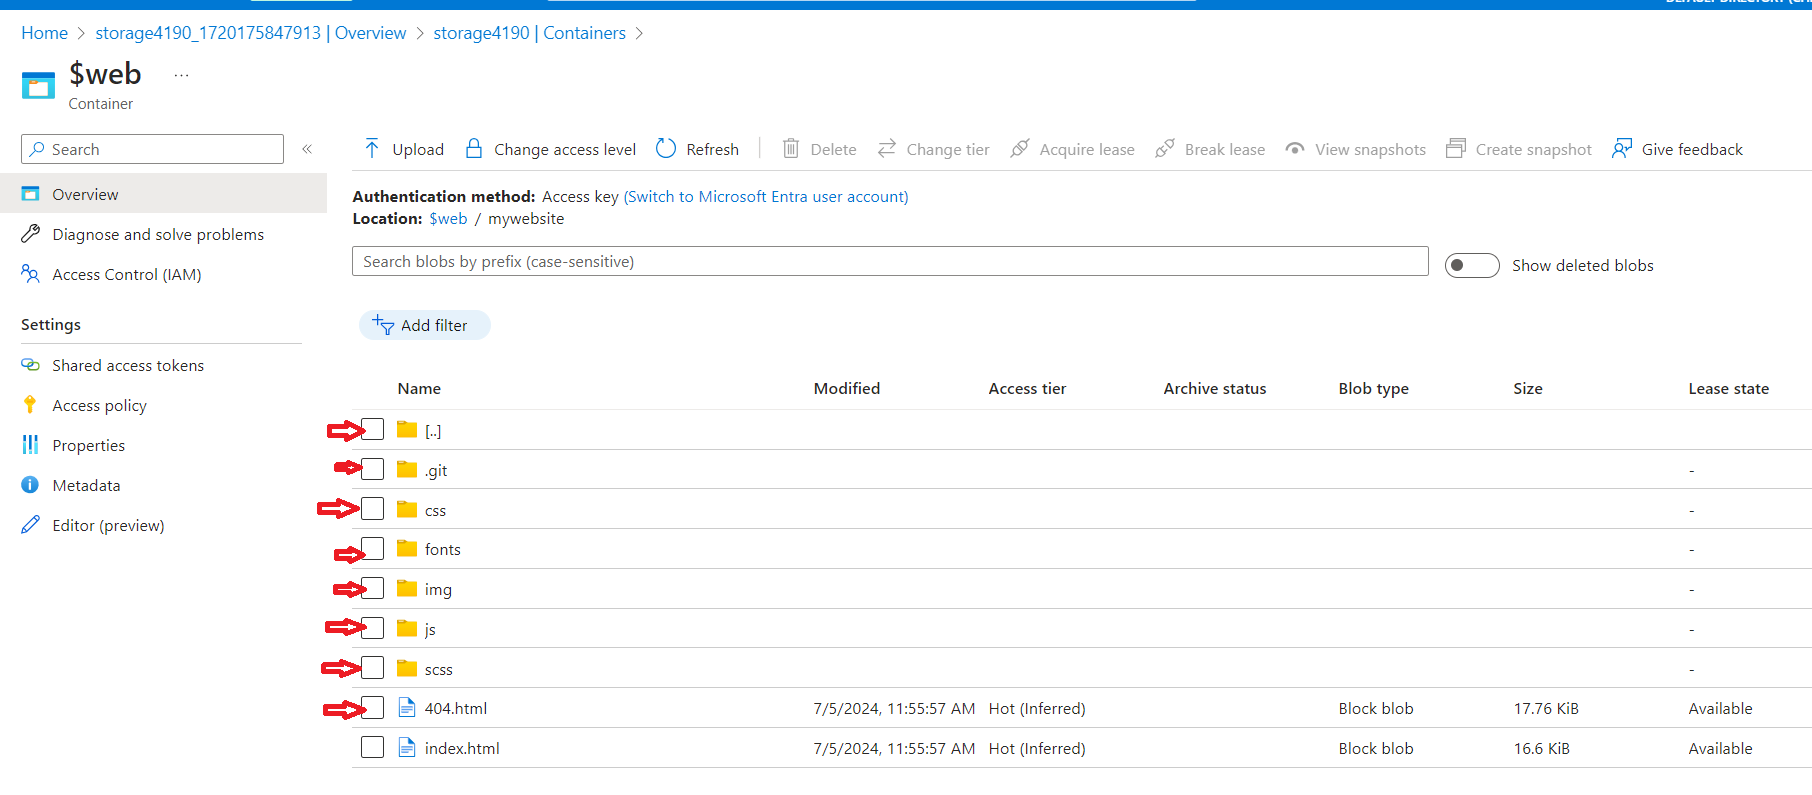Screen dimensions: 1812x795
Task: Select the img folder checkbox
Action: [x=373, y=589]
